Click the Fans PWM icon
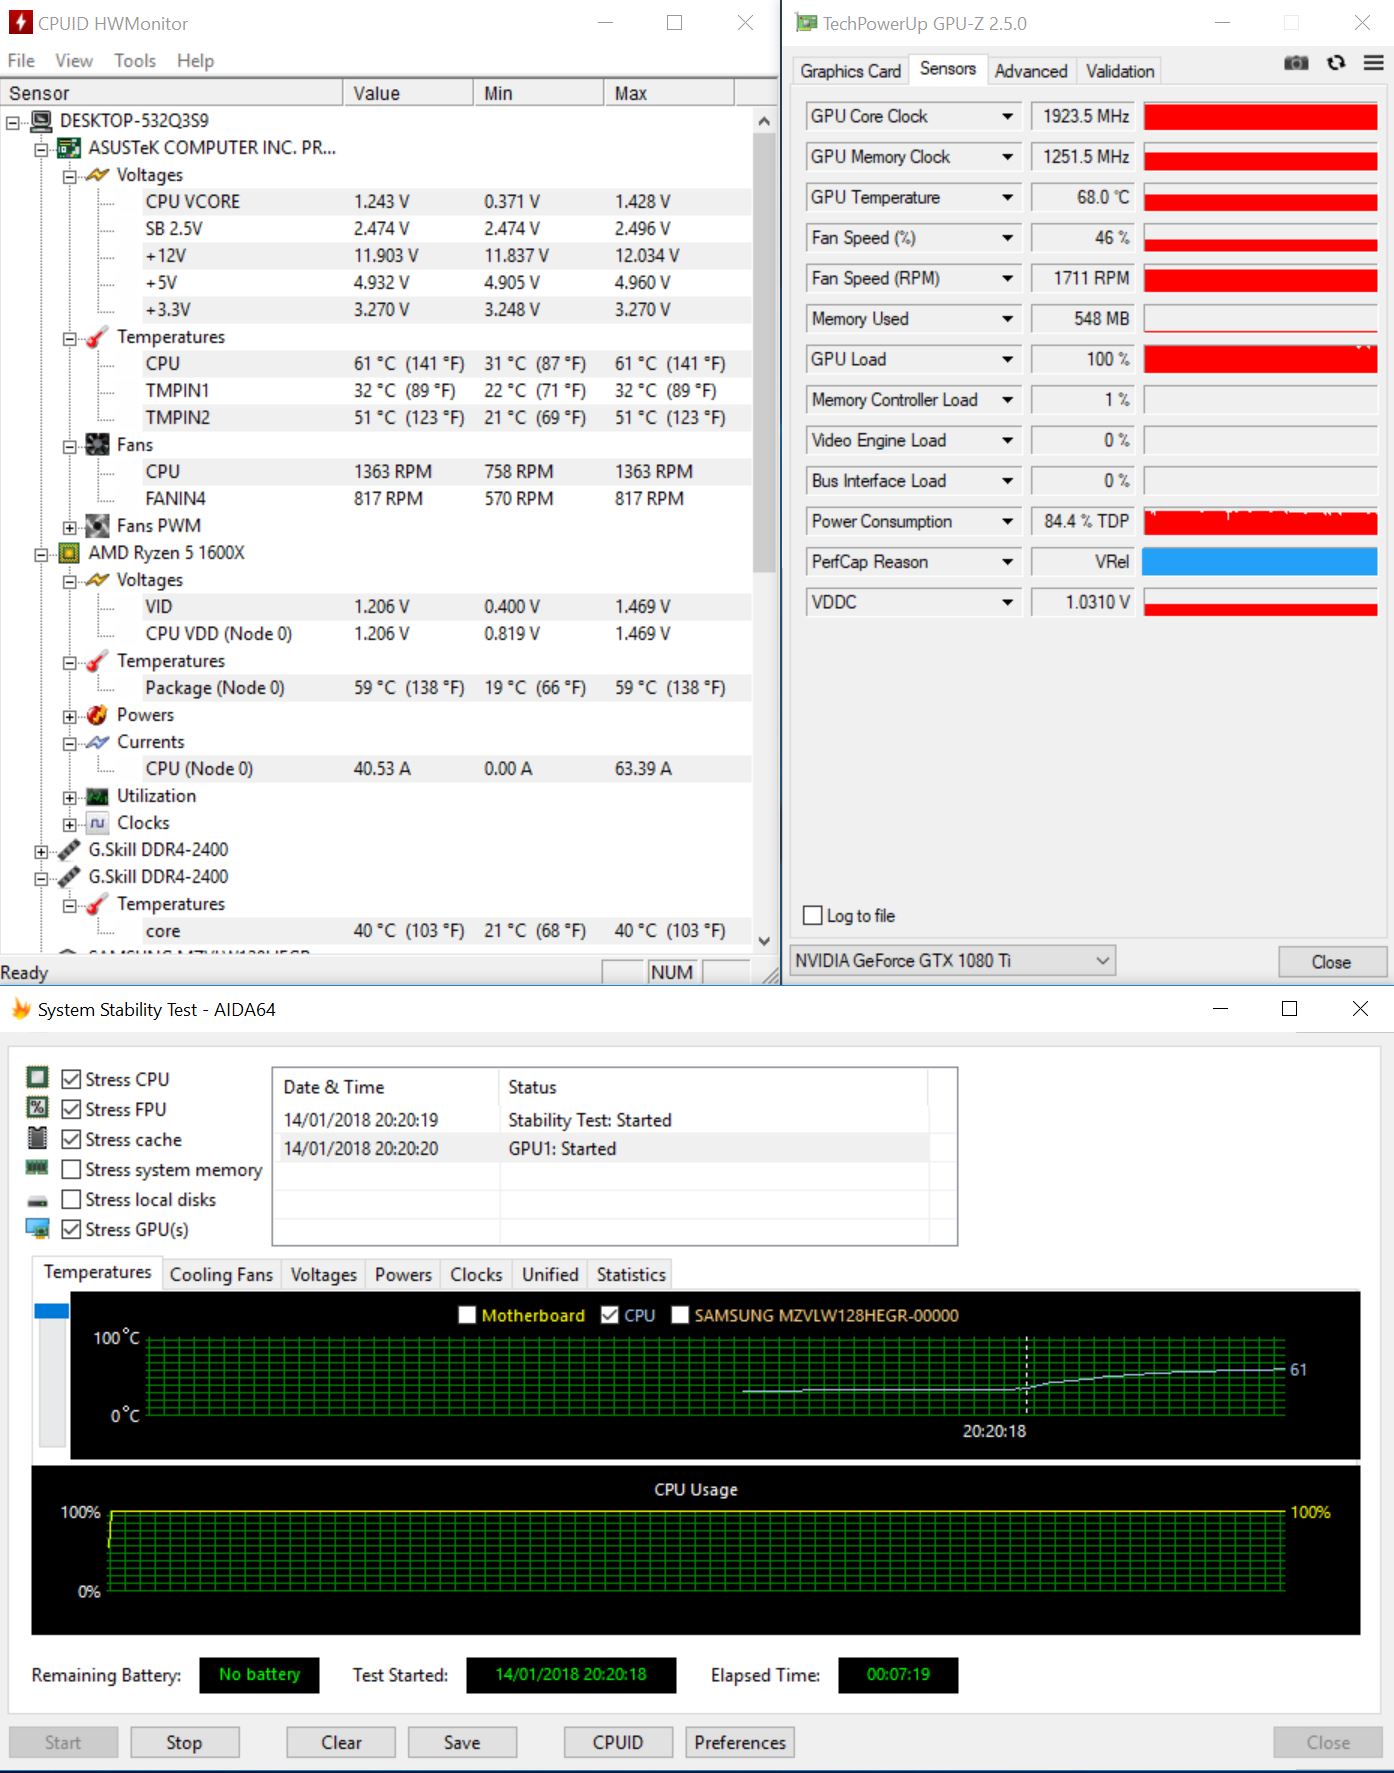Screen dimensions: 1394x1773 pyautogui.click(x=98, y=526)
